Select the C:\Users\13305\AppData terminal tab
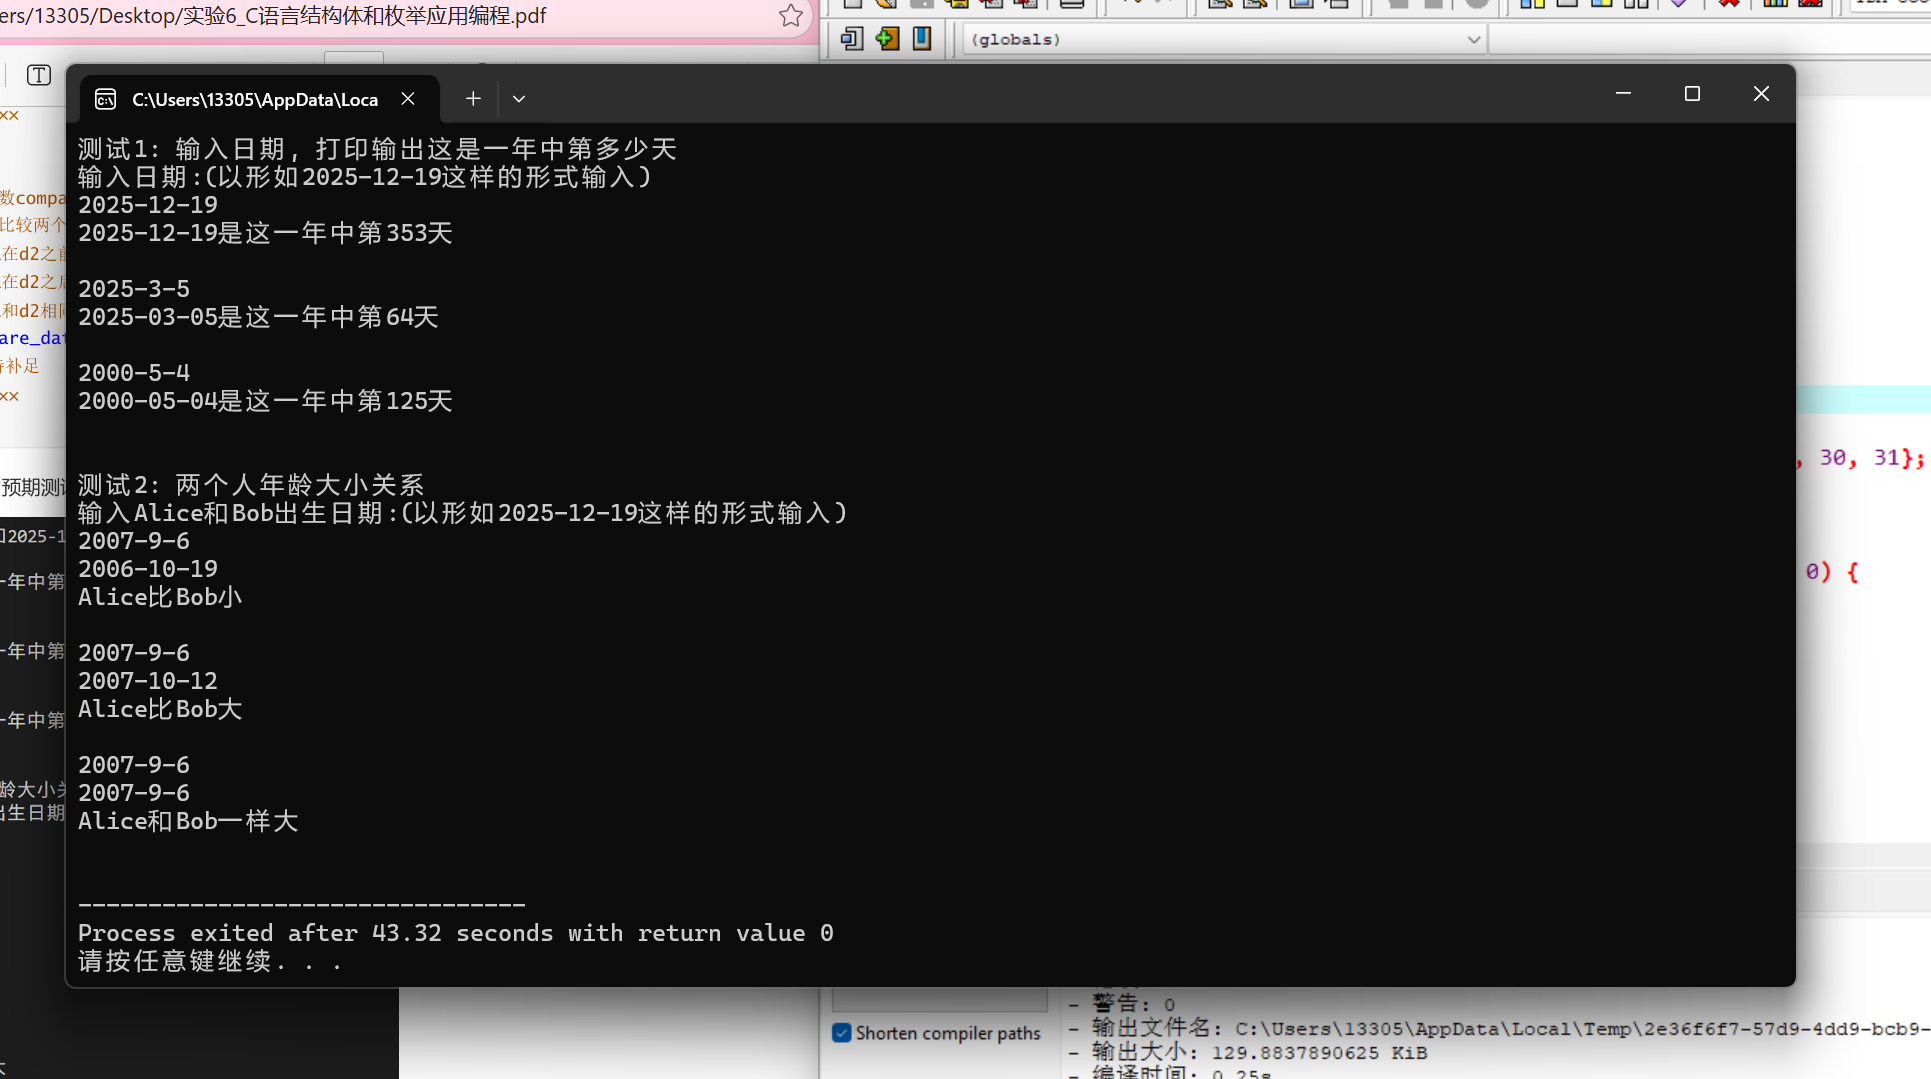 coord(255,98)
